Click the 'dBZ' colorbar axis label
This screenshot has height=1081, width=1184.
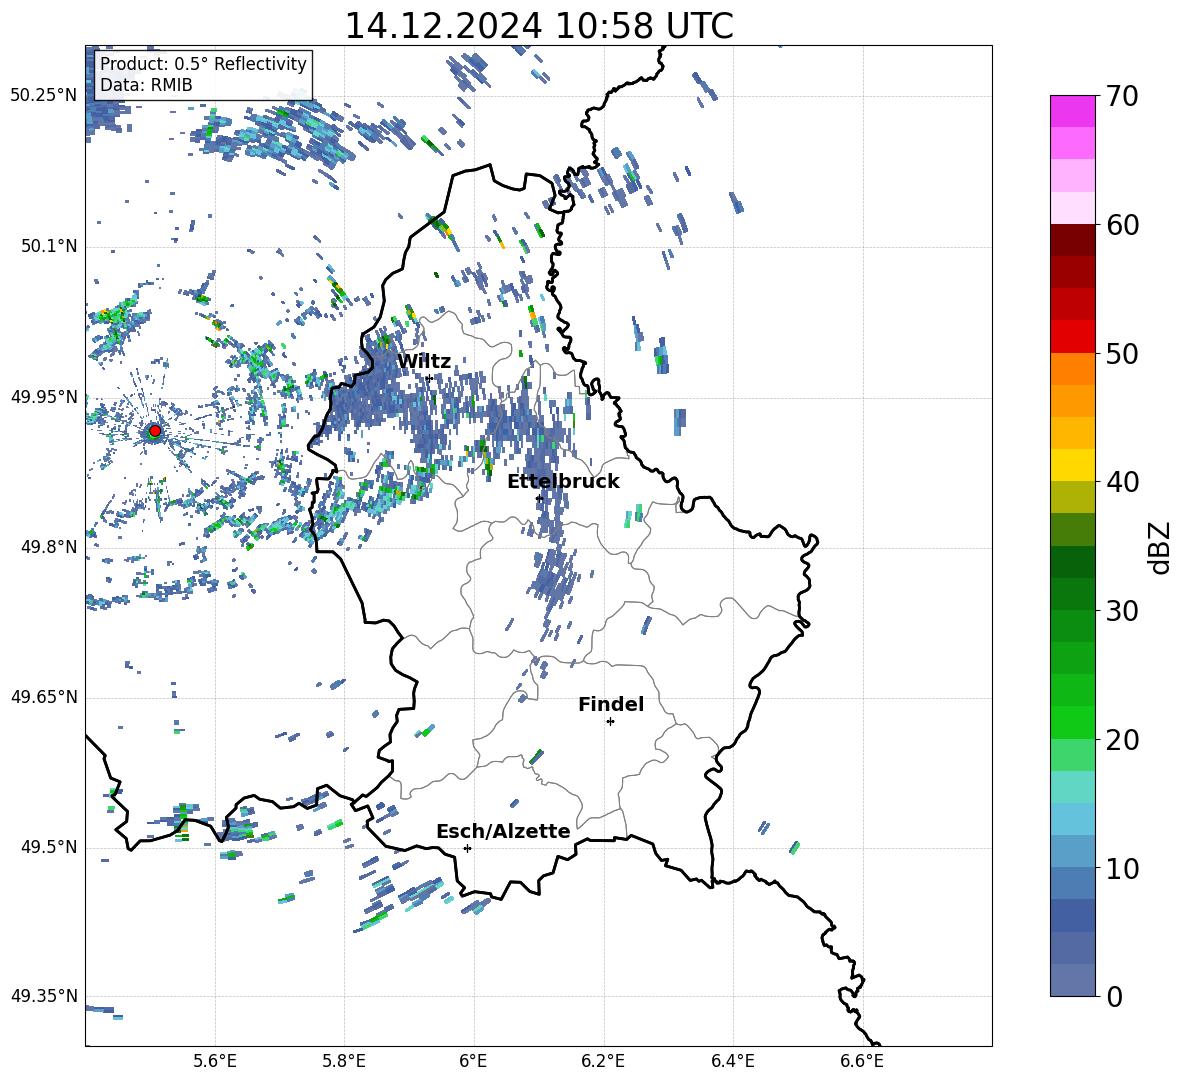[x=1160, y=547]
